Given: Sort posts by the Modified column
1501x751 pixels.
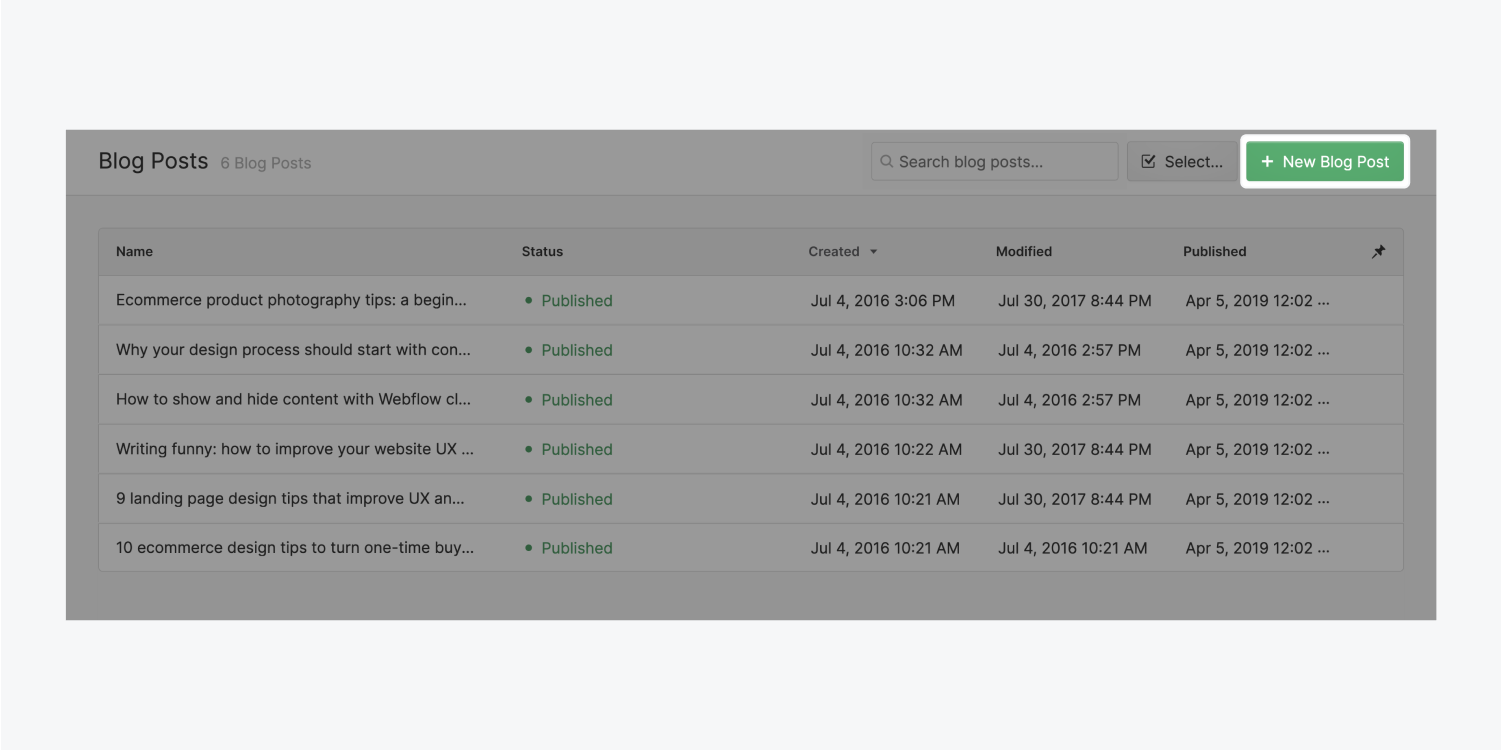Looking at the screenshot, I should (1024, 252).
